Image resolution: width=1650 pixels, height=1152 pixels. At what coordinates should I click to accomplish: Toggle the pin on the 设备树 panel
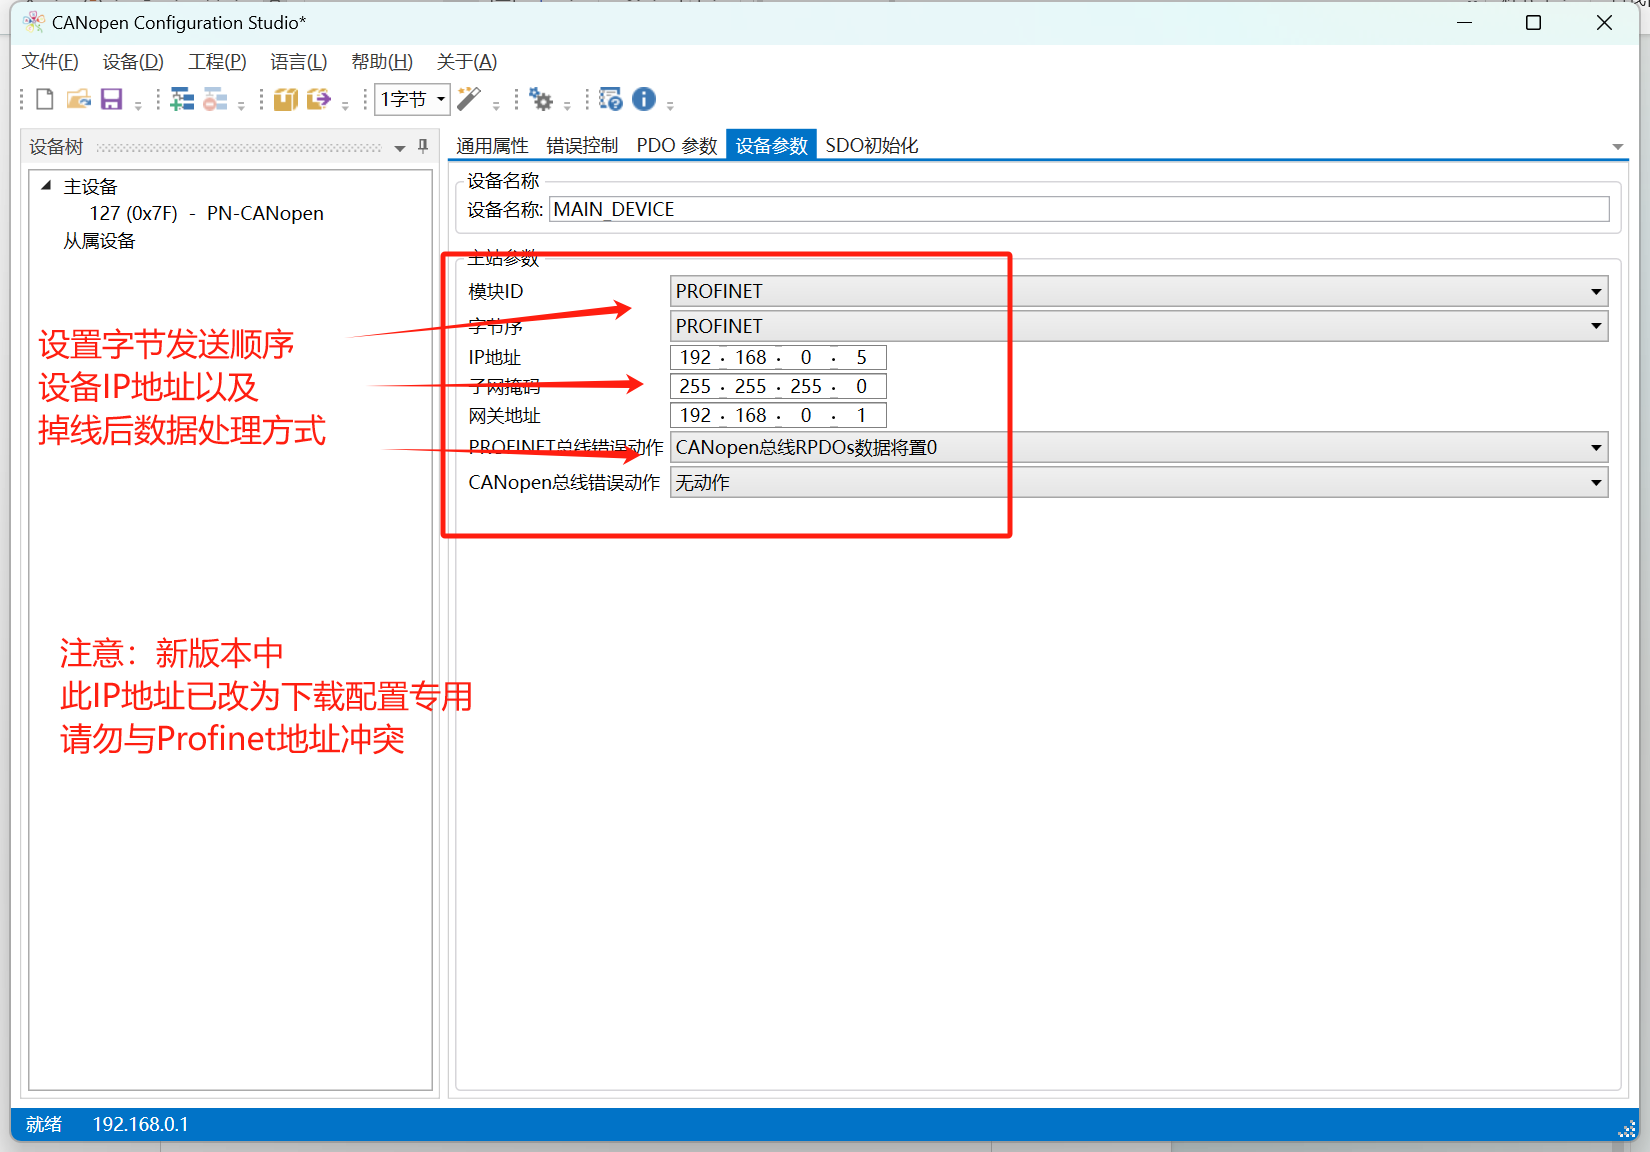[423, 147]
